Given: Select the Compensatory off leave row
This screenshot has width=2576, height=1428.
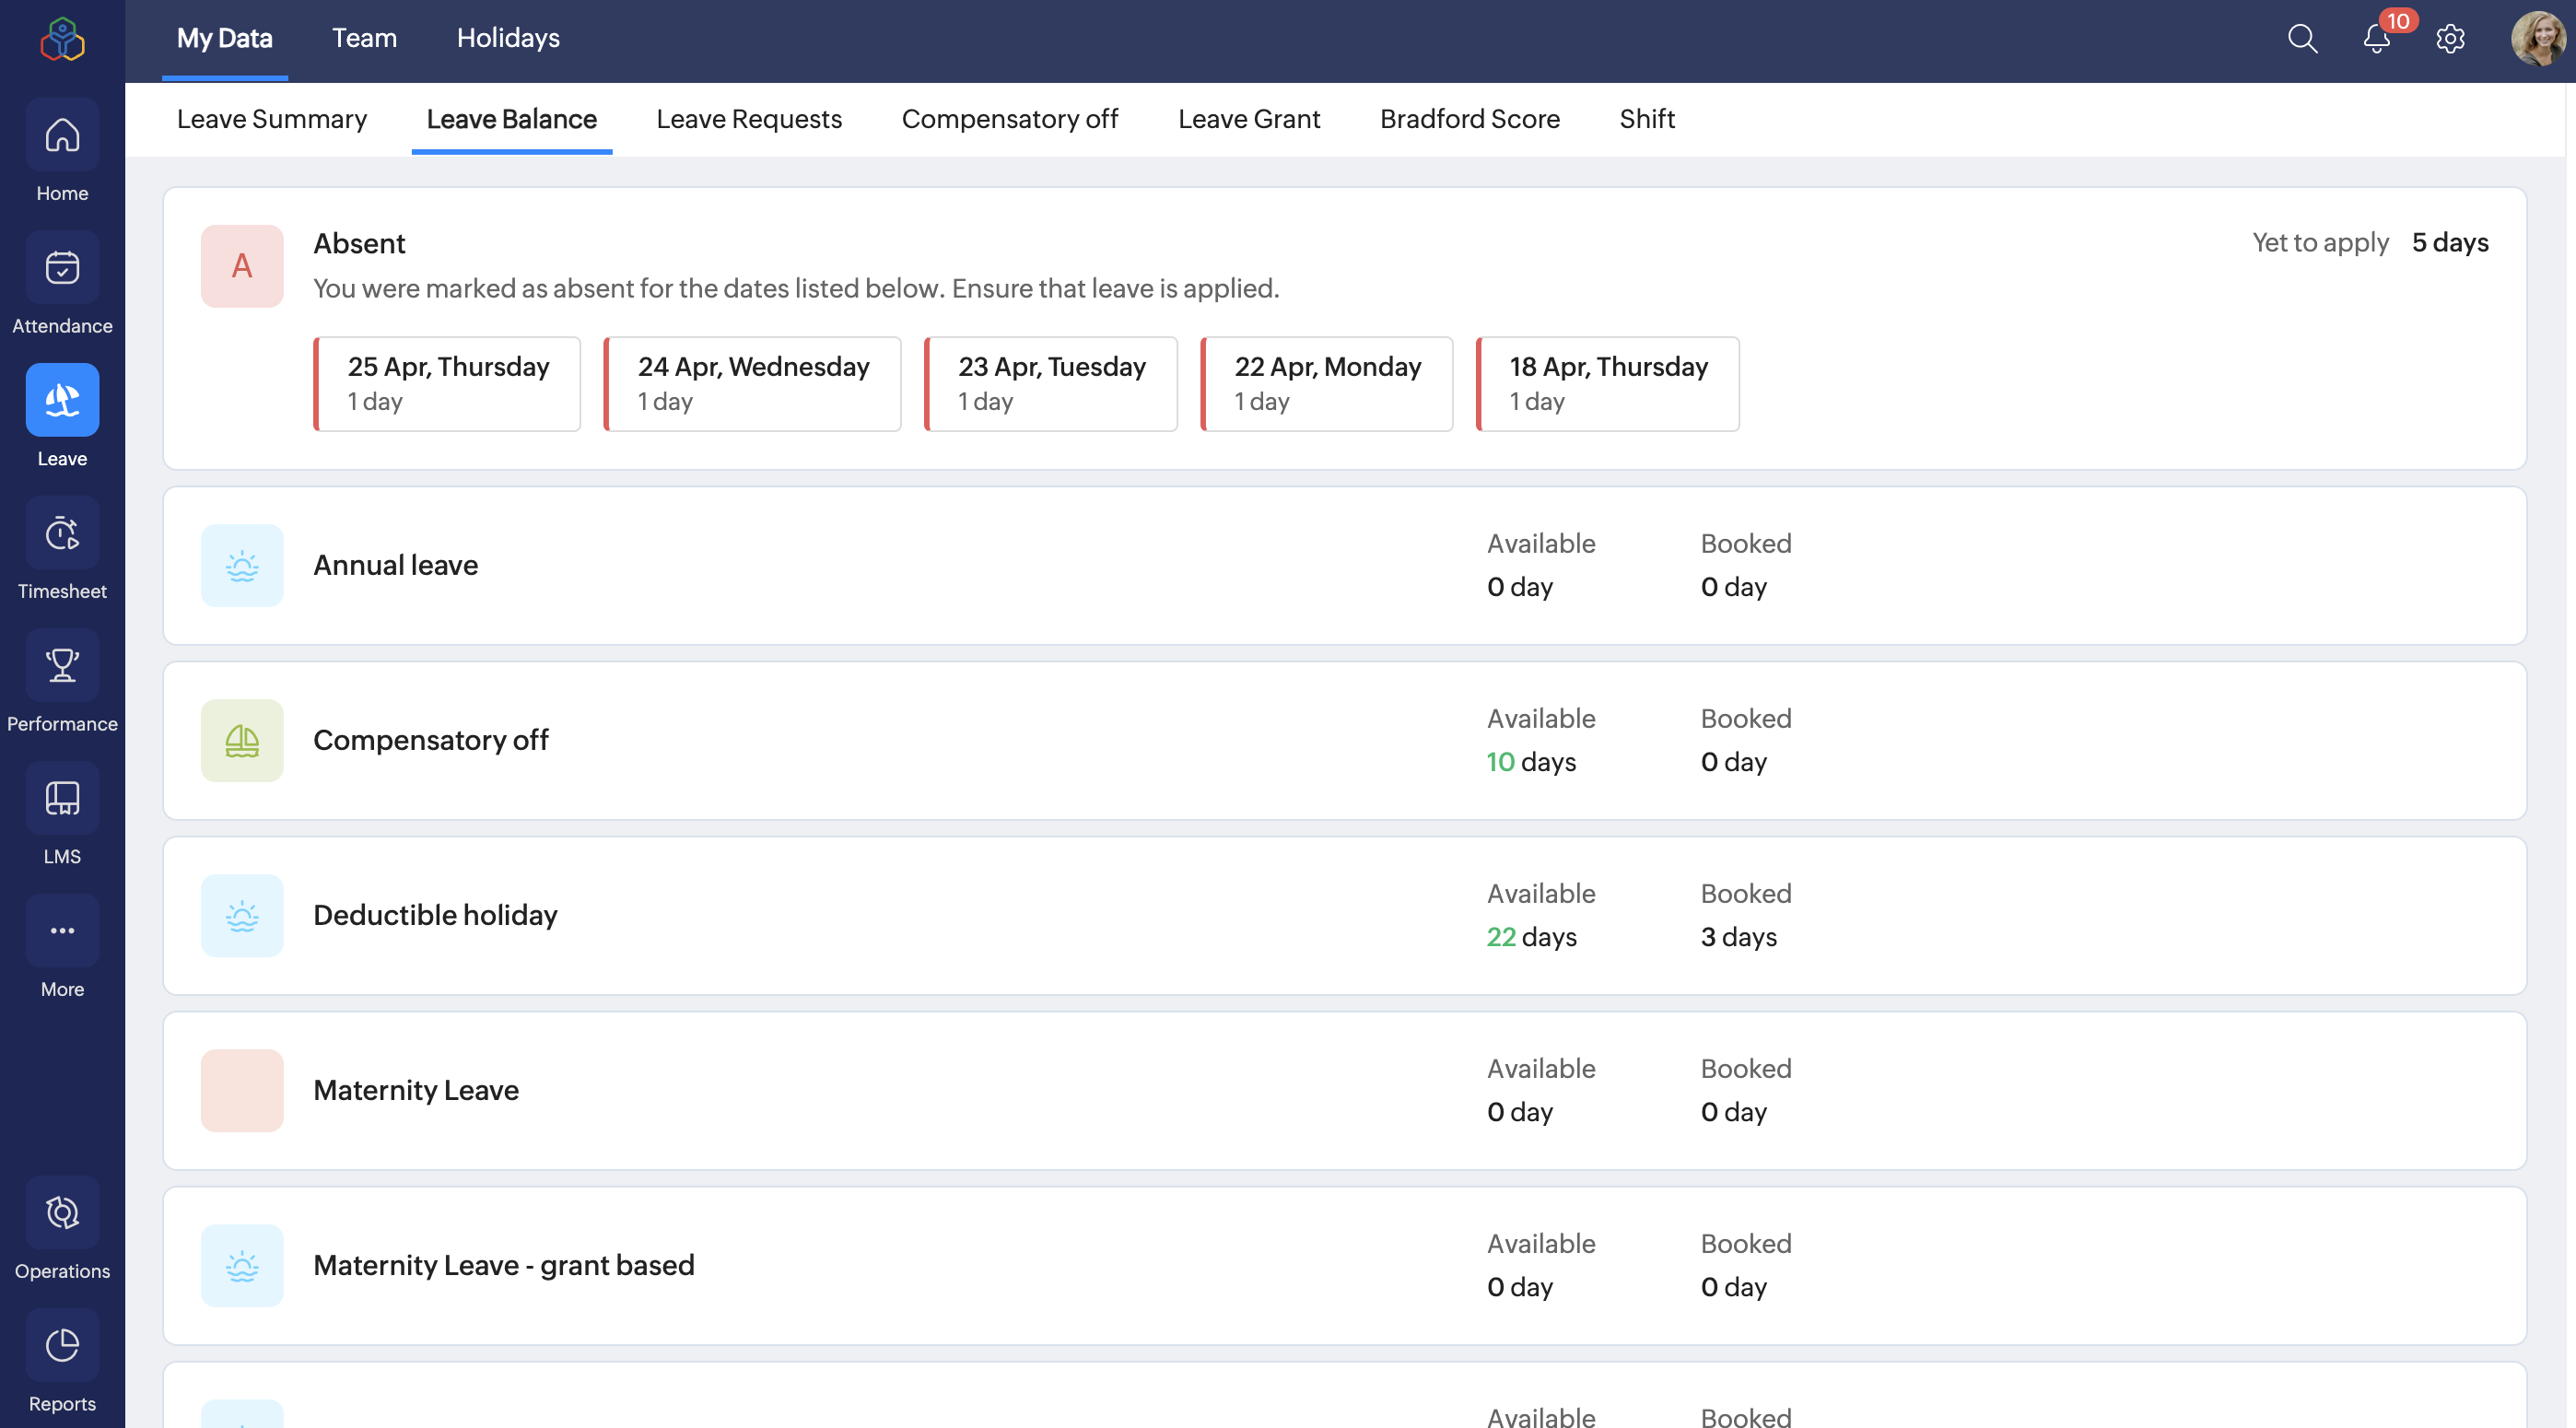Looking at the screenshot, I should [1344, 741].
